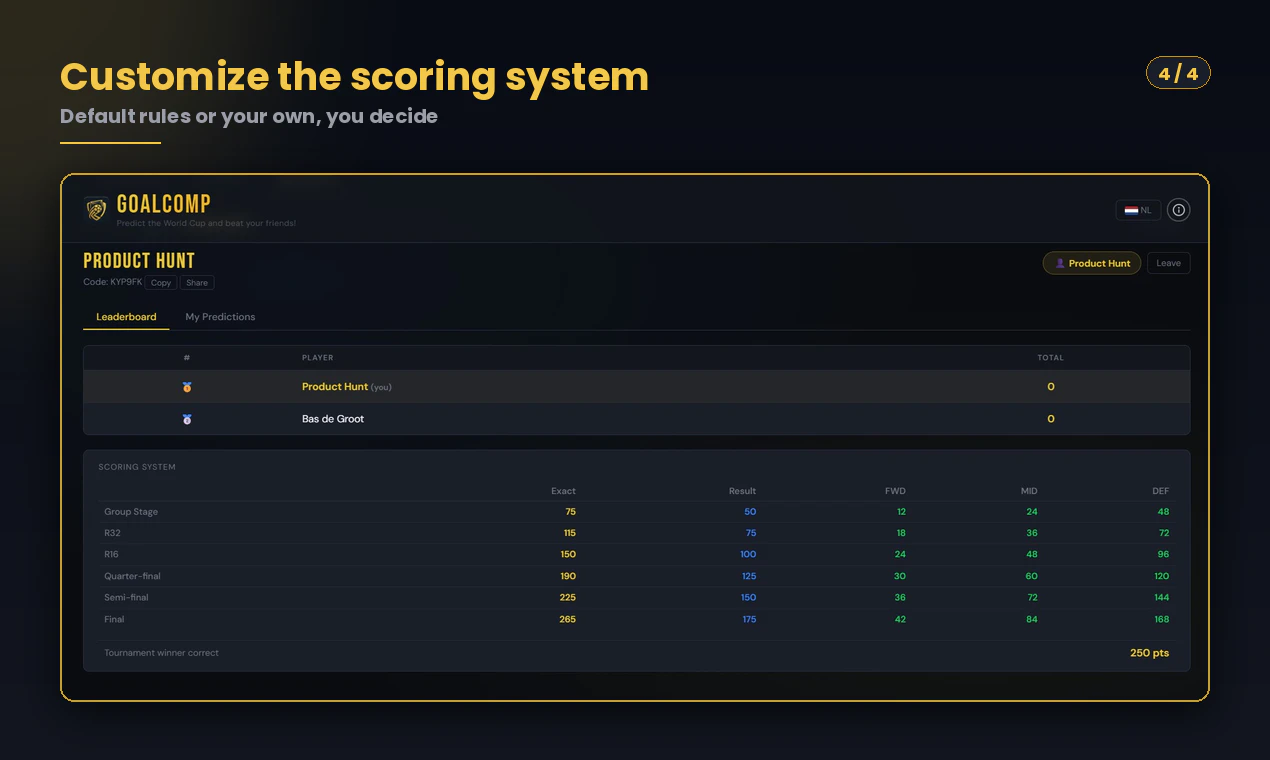This screenshot has width=1270, height=760.
Task: Click Final MID value 84
Action: click(x=1031, y=619)
